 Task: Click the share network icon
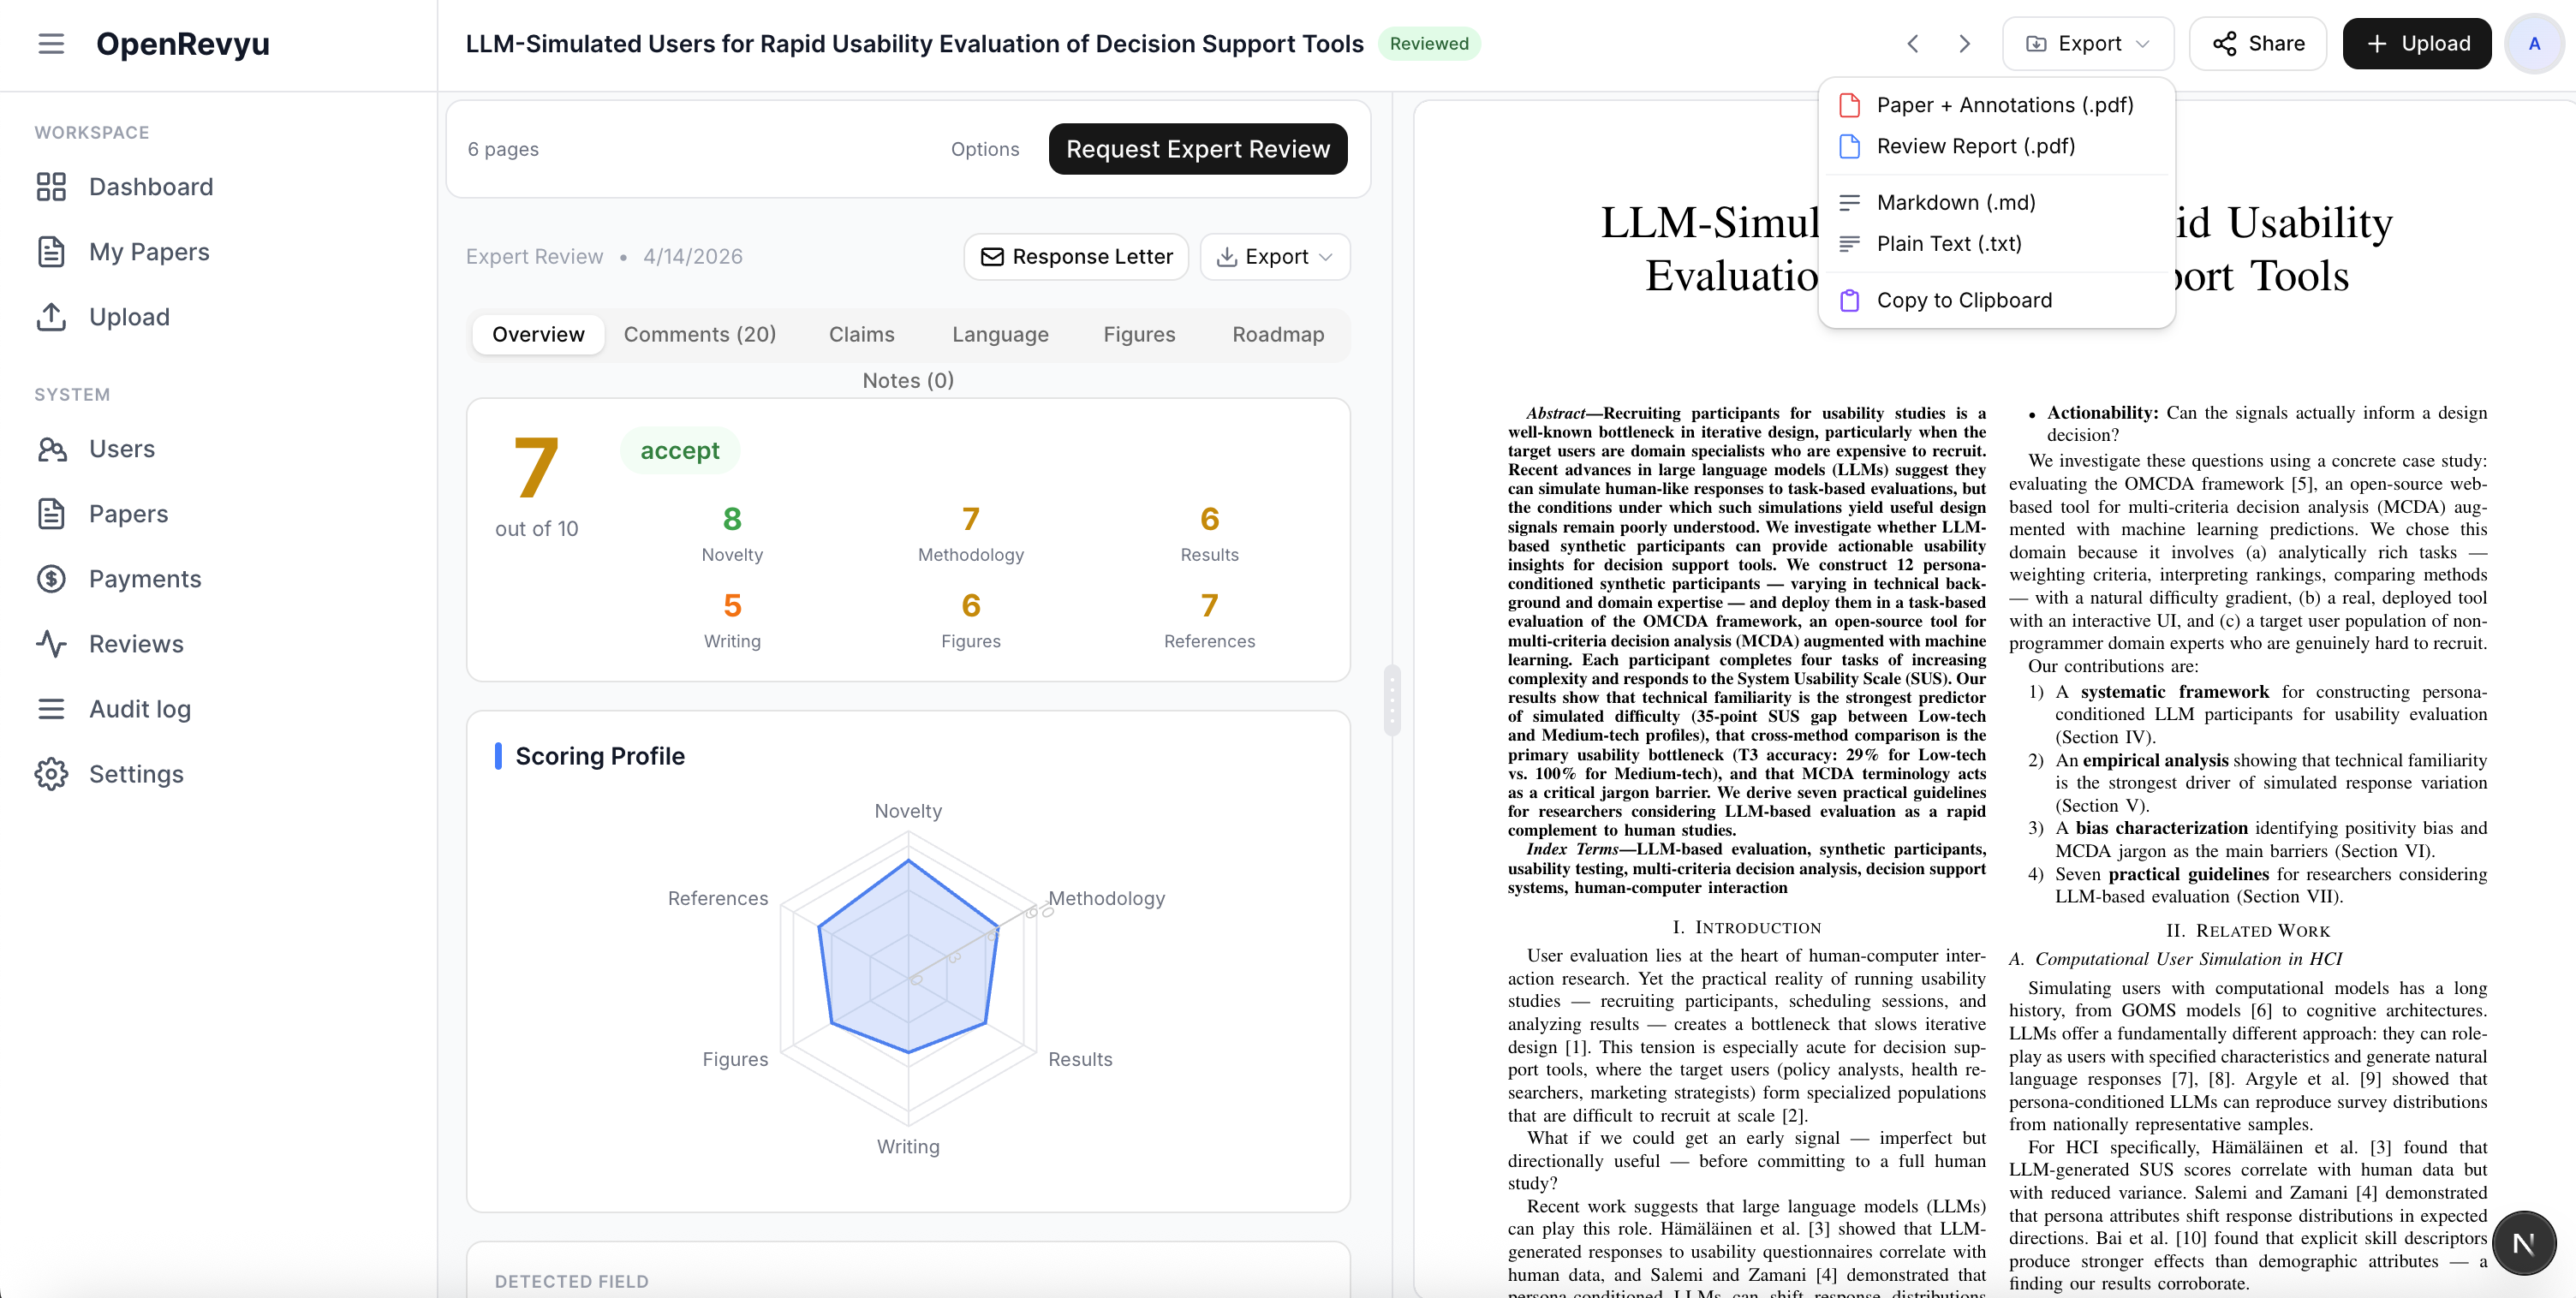[2225, 44]
